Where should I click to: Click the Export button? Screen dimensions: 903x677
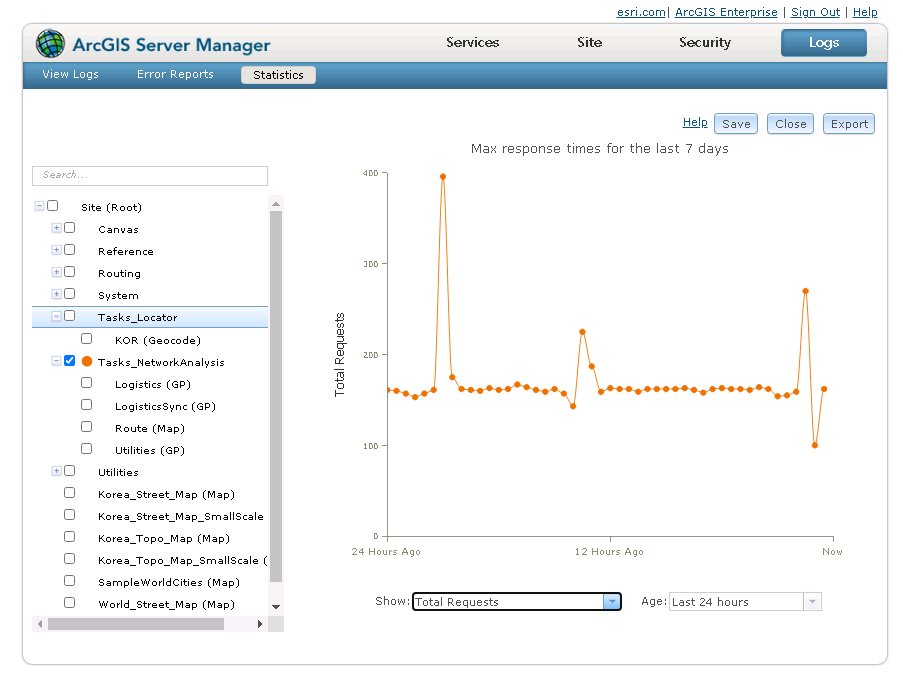pos(849,124)
